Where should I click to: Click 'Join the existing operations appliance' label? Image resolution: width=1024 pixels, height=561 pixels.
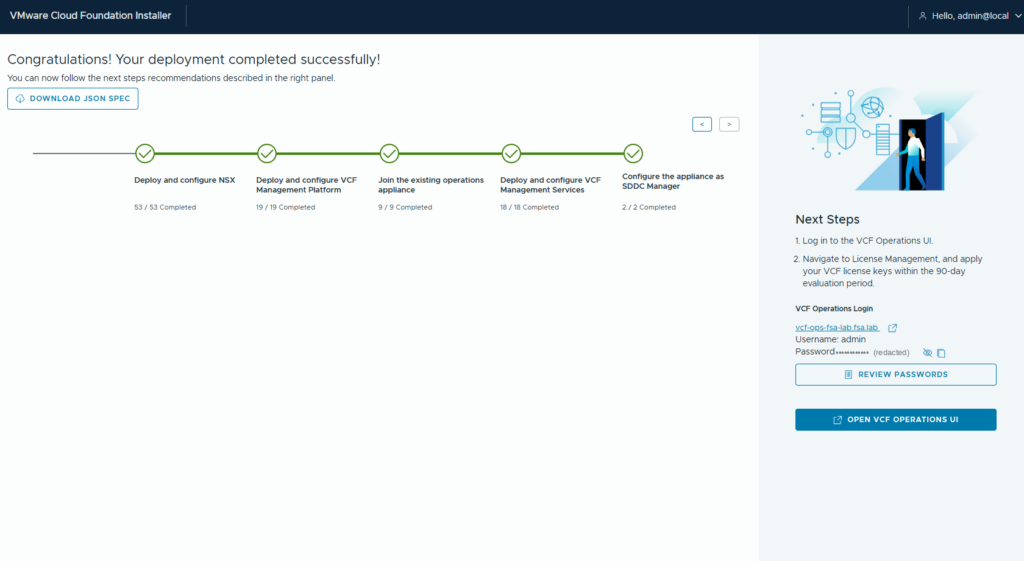(x=431, y=185)
